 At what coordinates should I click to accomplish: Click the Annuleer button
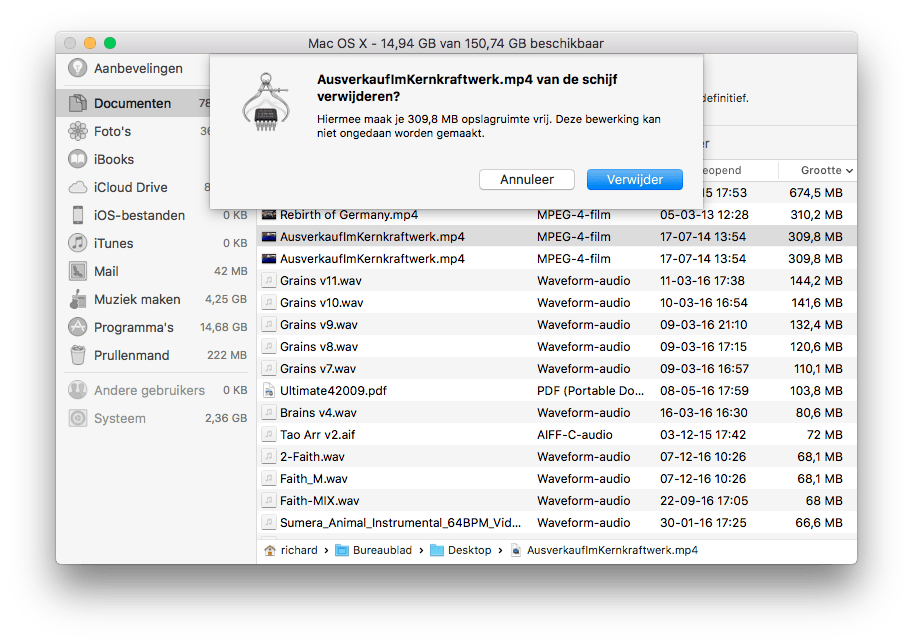(527, 179)
